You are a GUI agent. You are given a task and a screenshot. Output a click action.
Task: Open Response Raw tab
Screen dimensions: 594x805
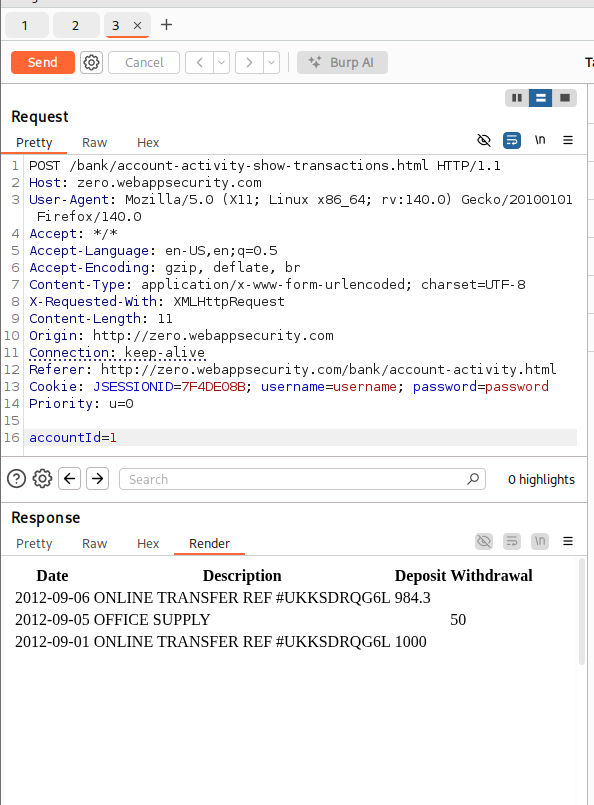94,543
